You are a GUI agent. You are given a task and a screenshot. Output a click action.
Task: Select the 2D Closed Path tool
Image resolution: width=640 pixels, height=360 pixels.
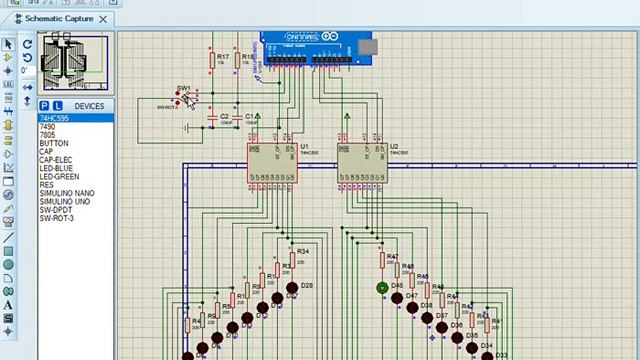[8, 291]
